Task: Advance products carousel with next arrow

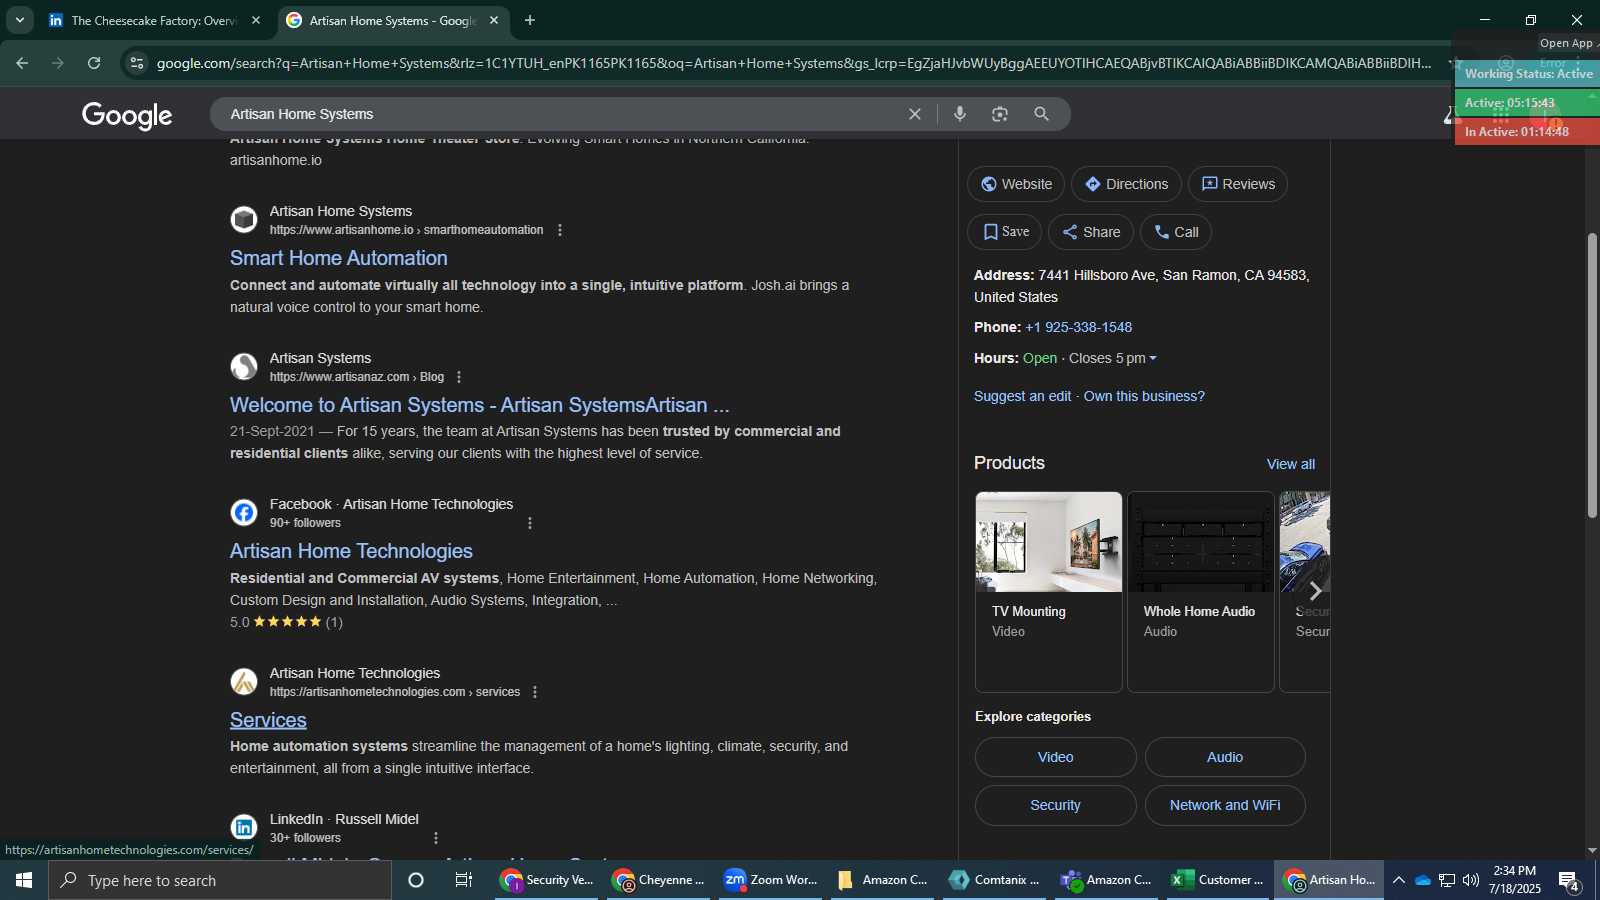Action: (x=1315, y=591)
